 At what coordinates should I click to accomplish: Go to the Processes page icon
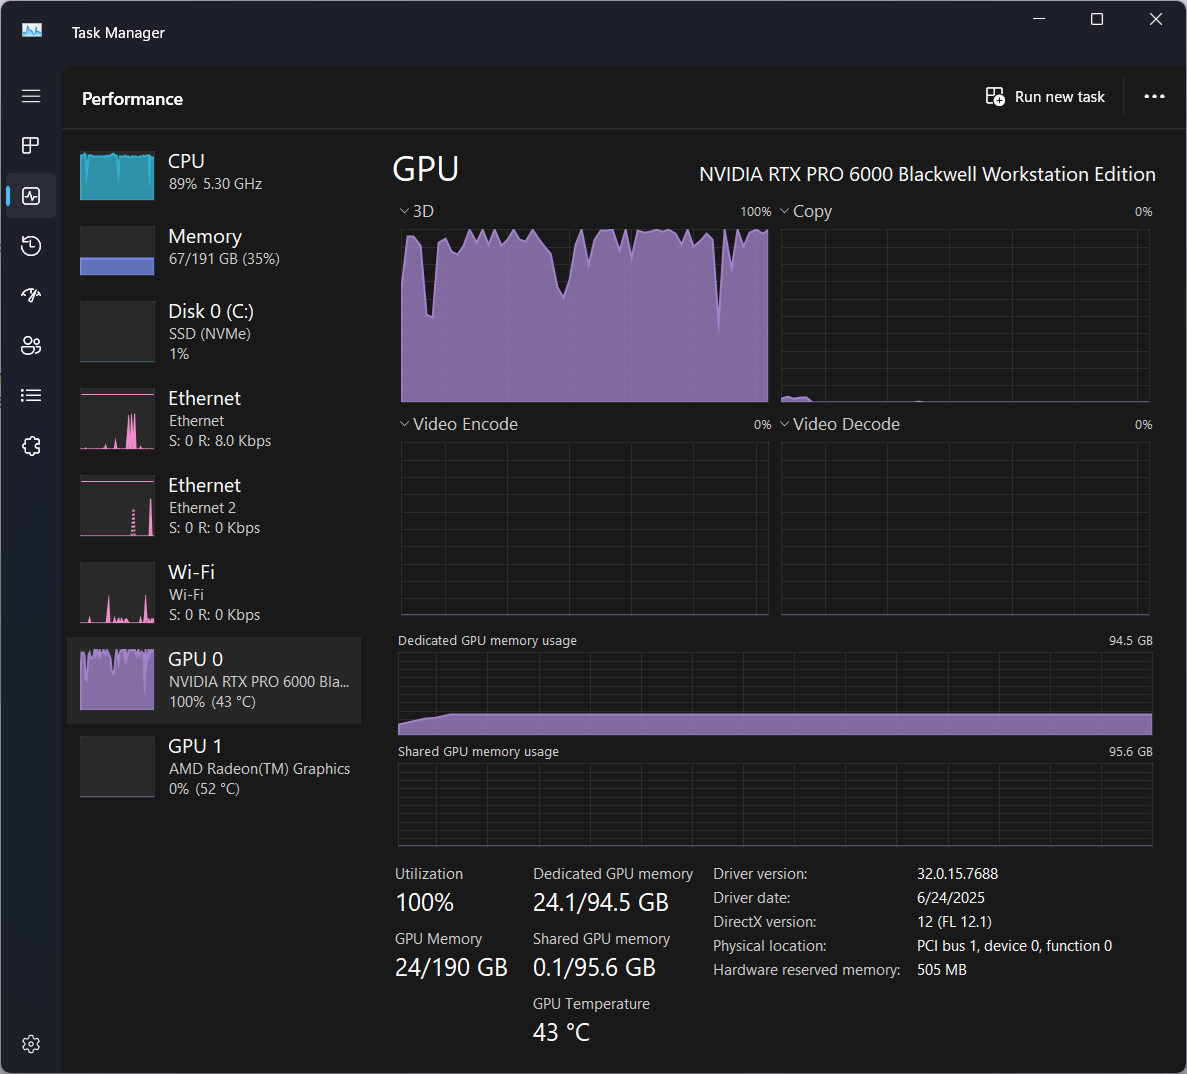31,145
